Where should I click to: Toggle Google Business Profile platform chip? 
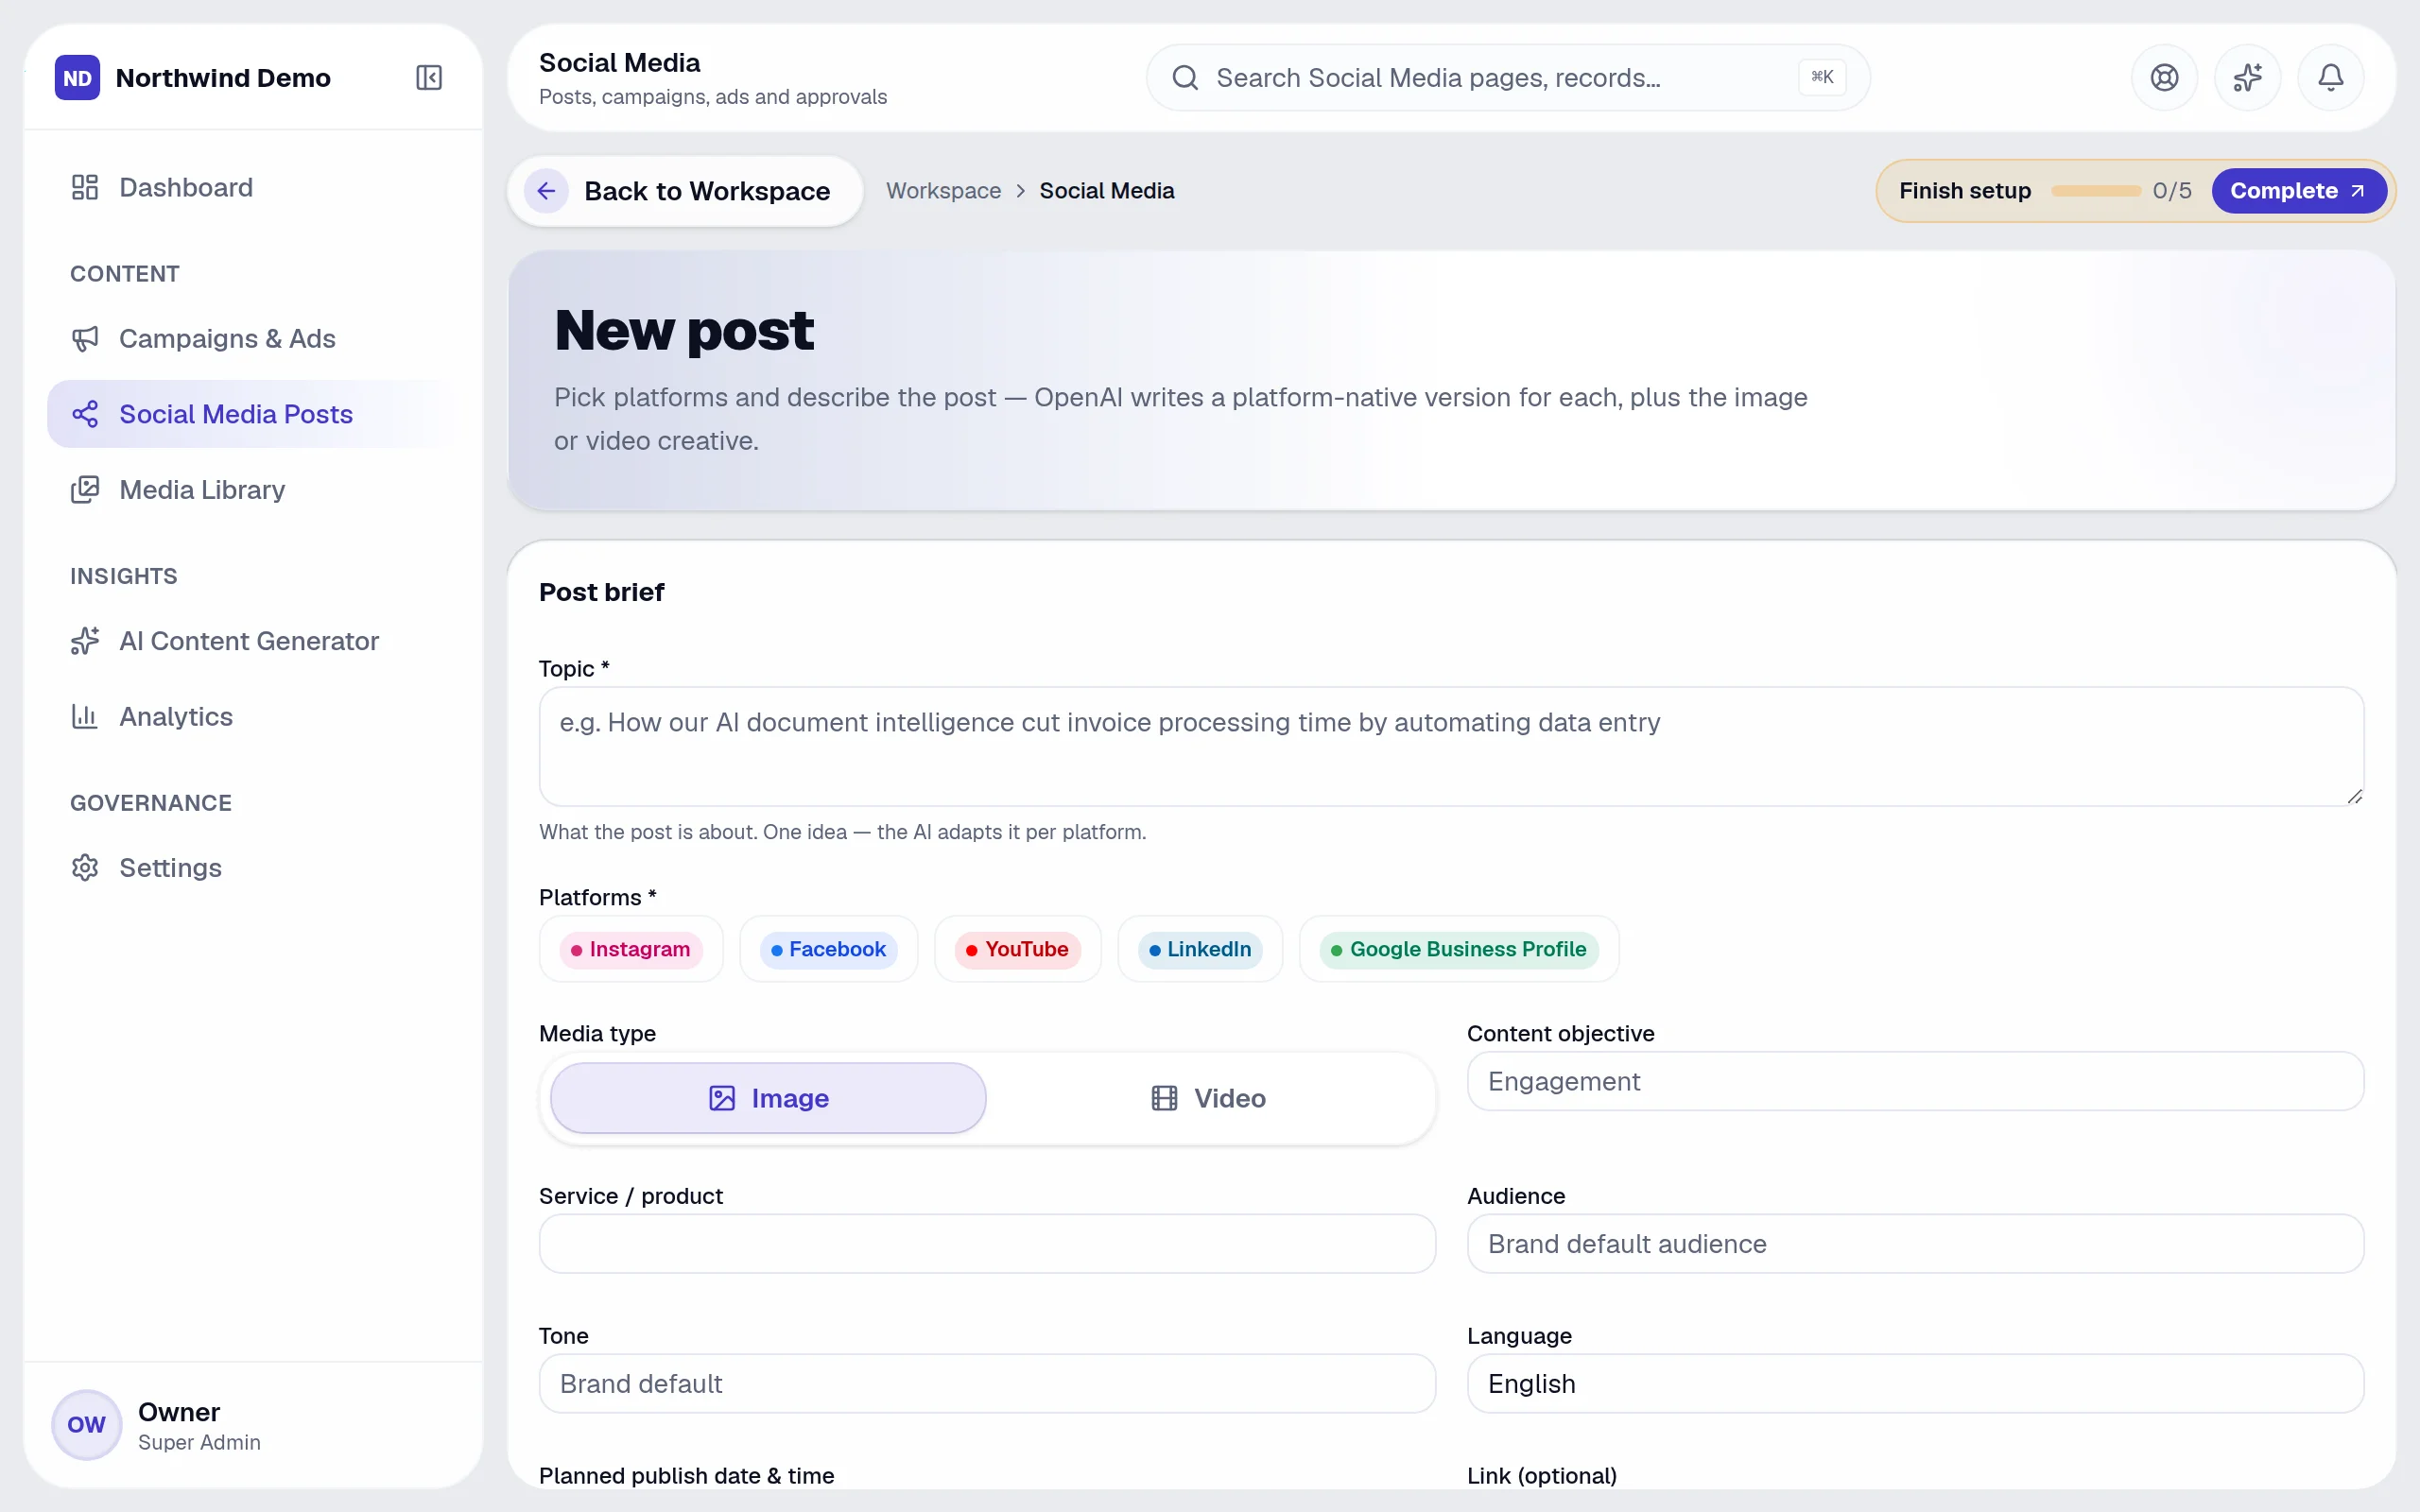point(1459,948)
